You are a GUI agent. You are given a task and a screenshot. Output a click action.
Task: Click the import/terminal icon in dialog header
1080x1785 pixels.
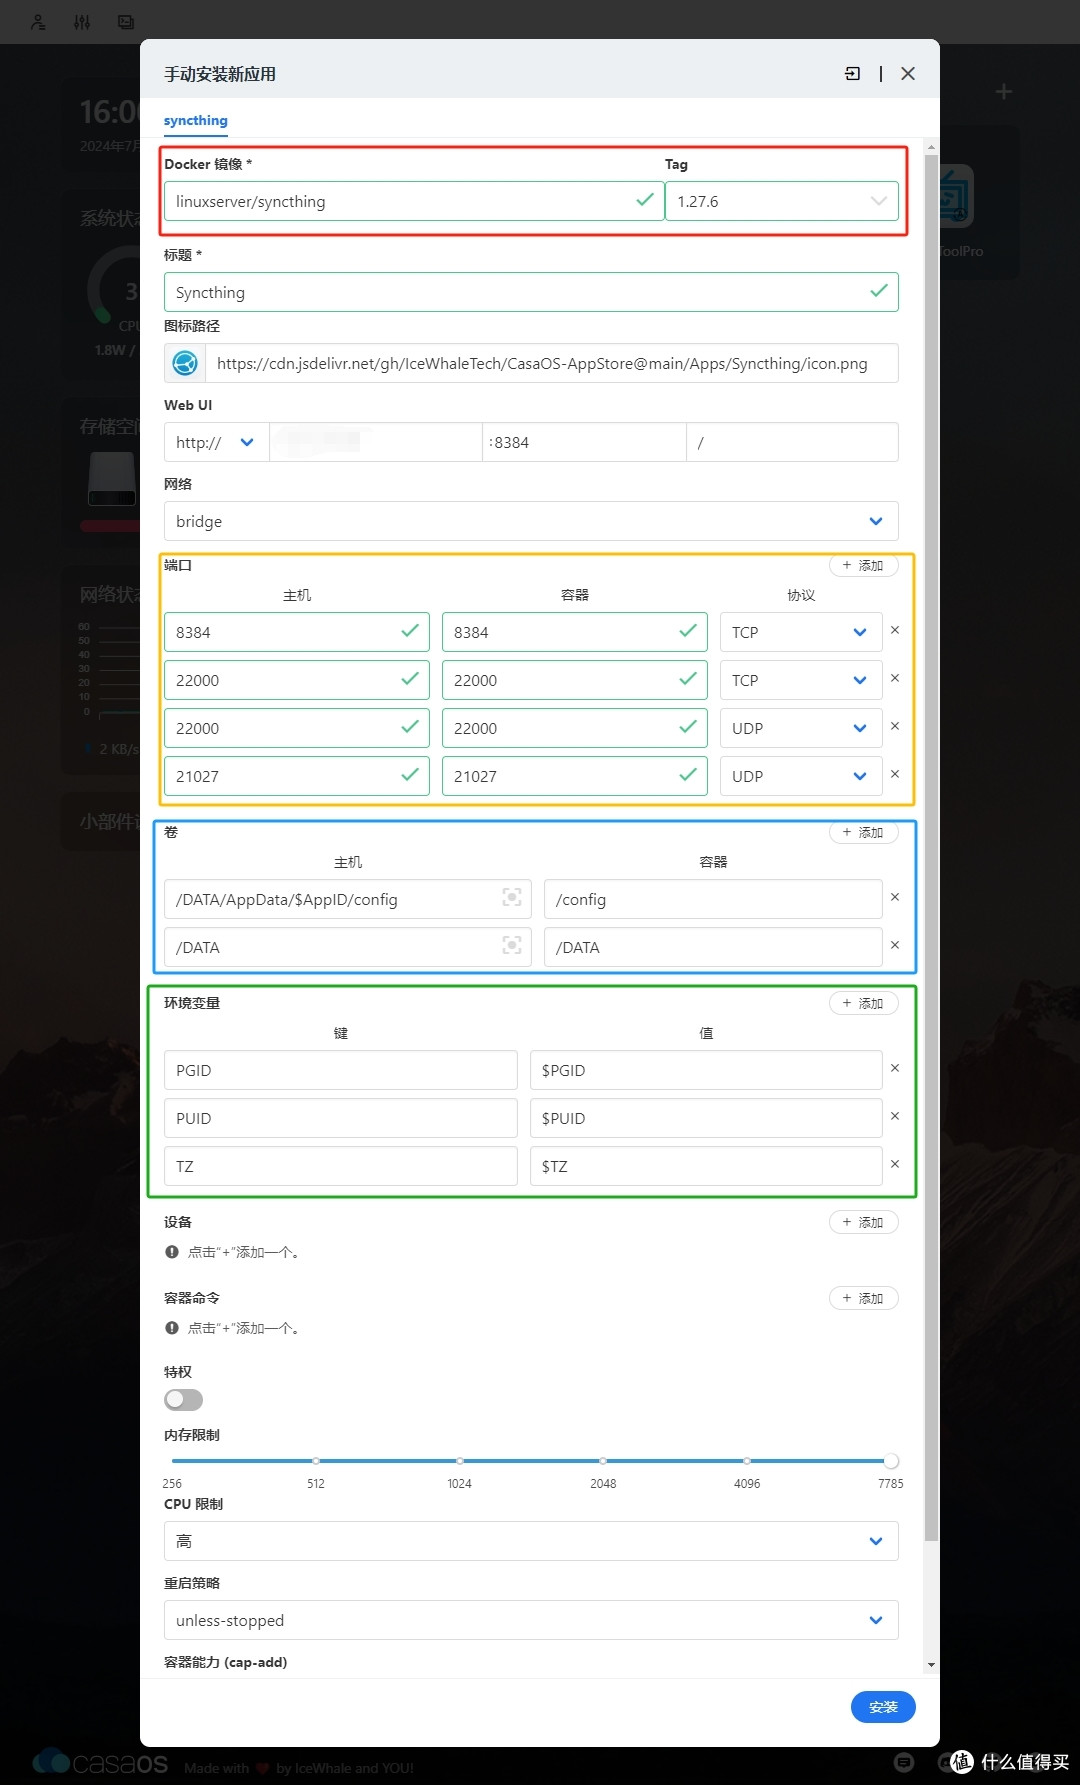click(852, 73)
